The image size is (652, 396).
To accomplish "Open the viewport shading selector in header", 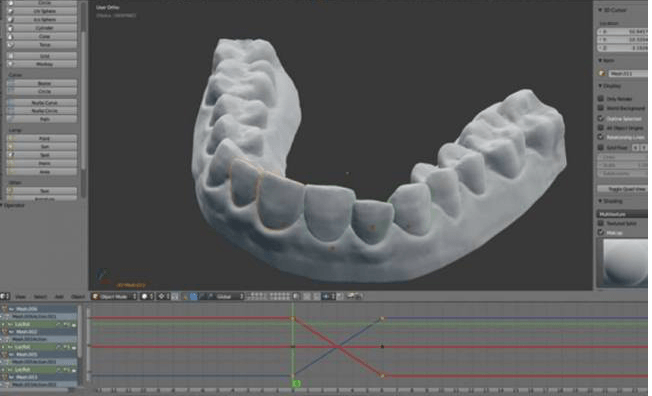I will 147,296.
